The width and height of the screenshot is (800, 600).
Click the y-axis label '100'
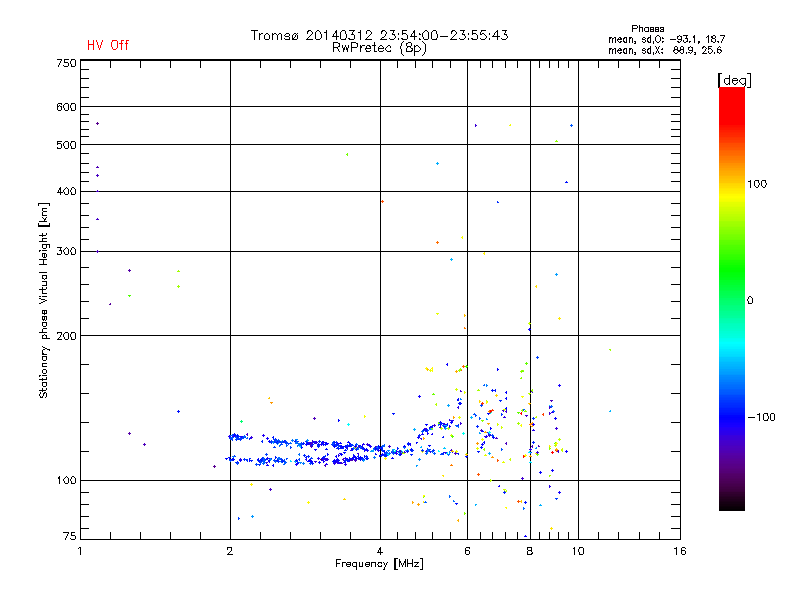[66, 480]
